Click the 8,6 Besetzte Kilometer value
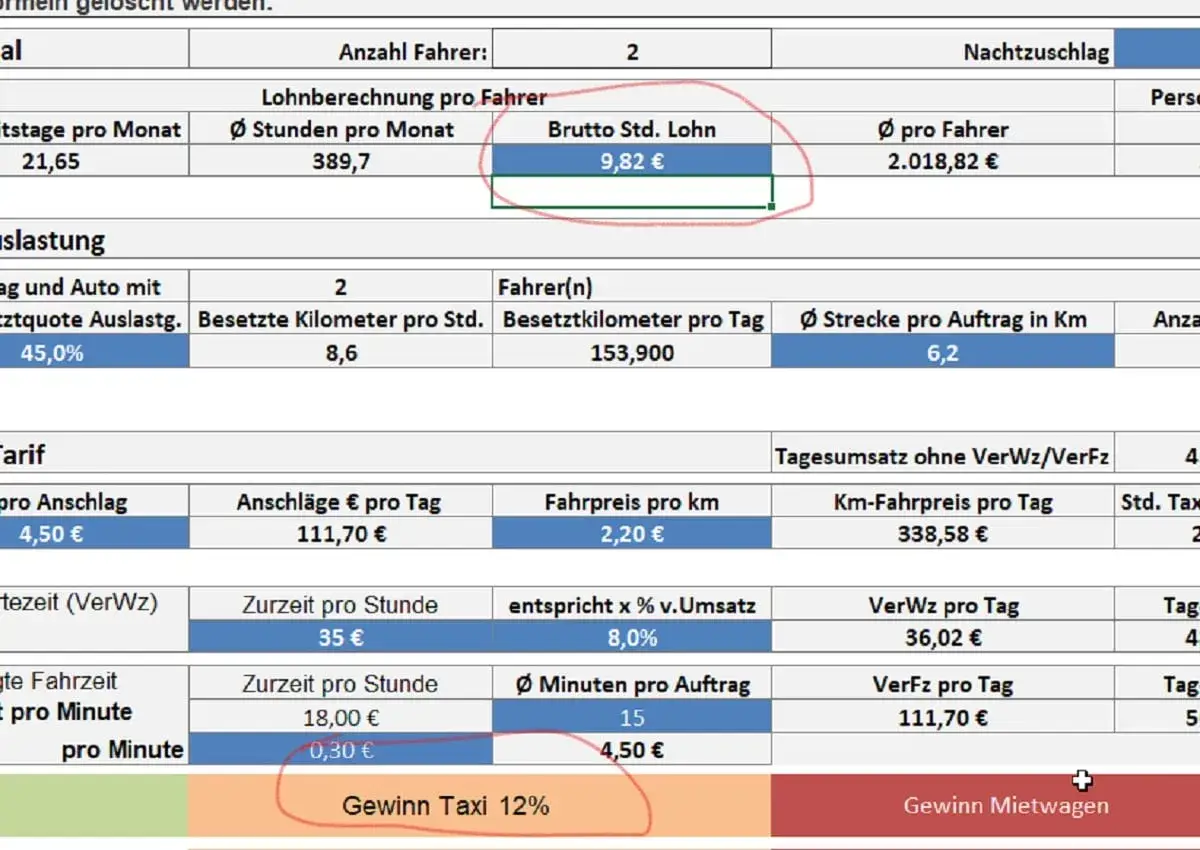 click(340, 352)
